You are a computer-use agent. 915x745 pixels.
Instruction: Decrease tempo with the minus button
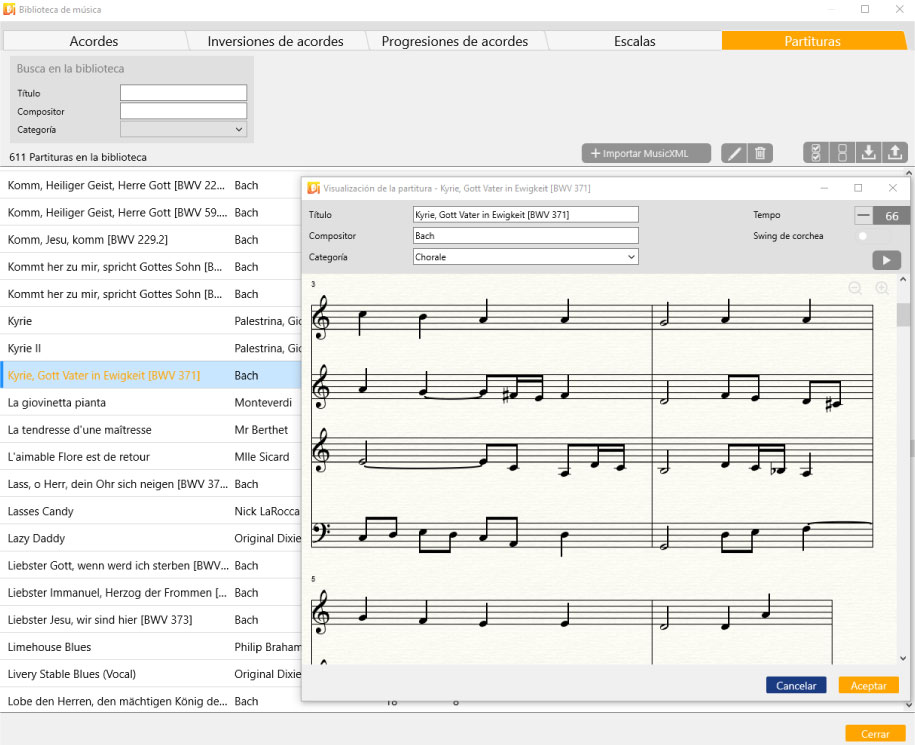pyautogui.click(x=864, y=215)
